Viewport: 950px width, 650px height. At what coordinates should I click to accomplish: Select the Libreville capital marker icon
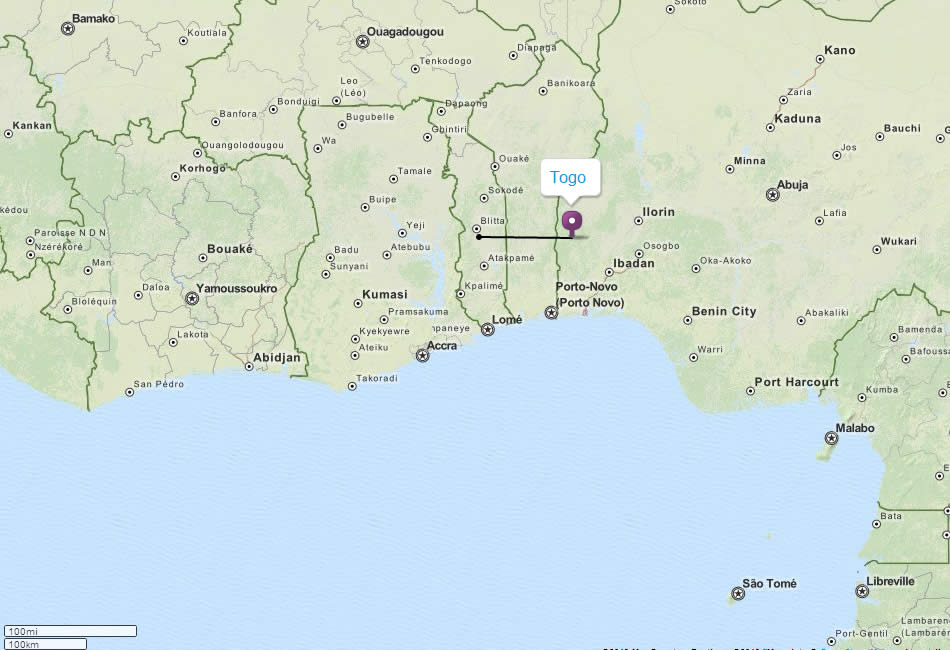pos(862,591)
